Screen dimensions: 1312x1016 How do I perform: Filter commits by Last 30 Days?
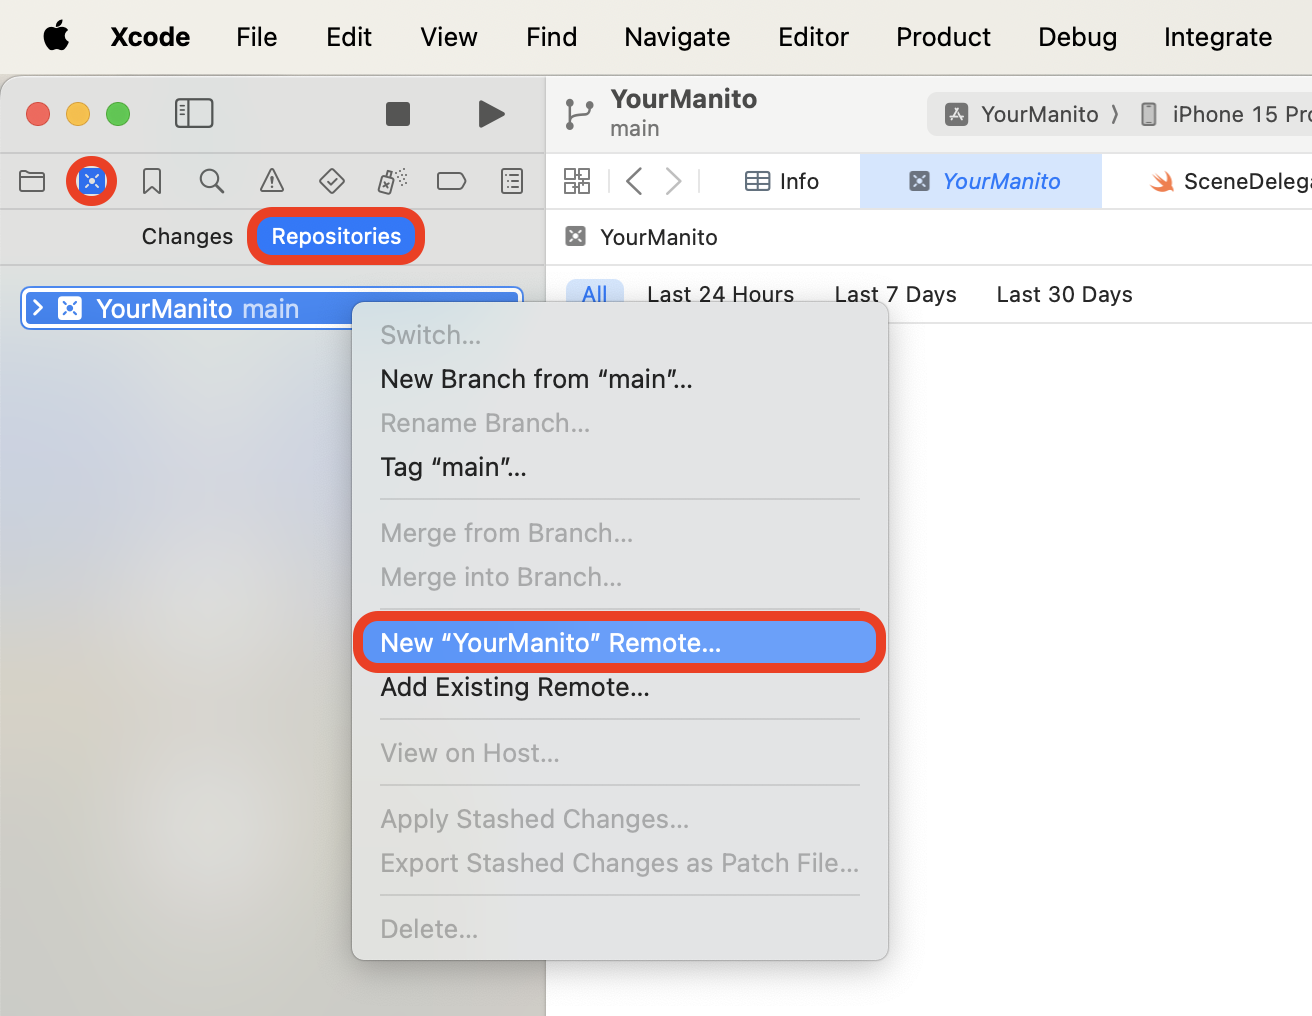(1064, 294)
